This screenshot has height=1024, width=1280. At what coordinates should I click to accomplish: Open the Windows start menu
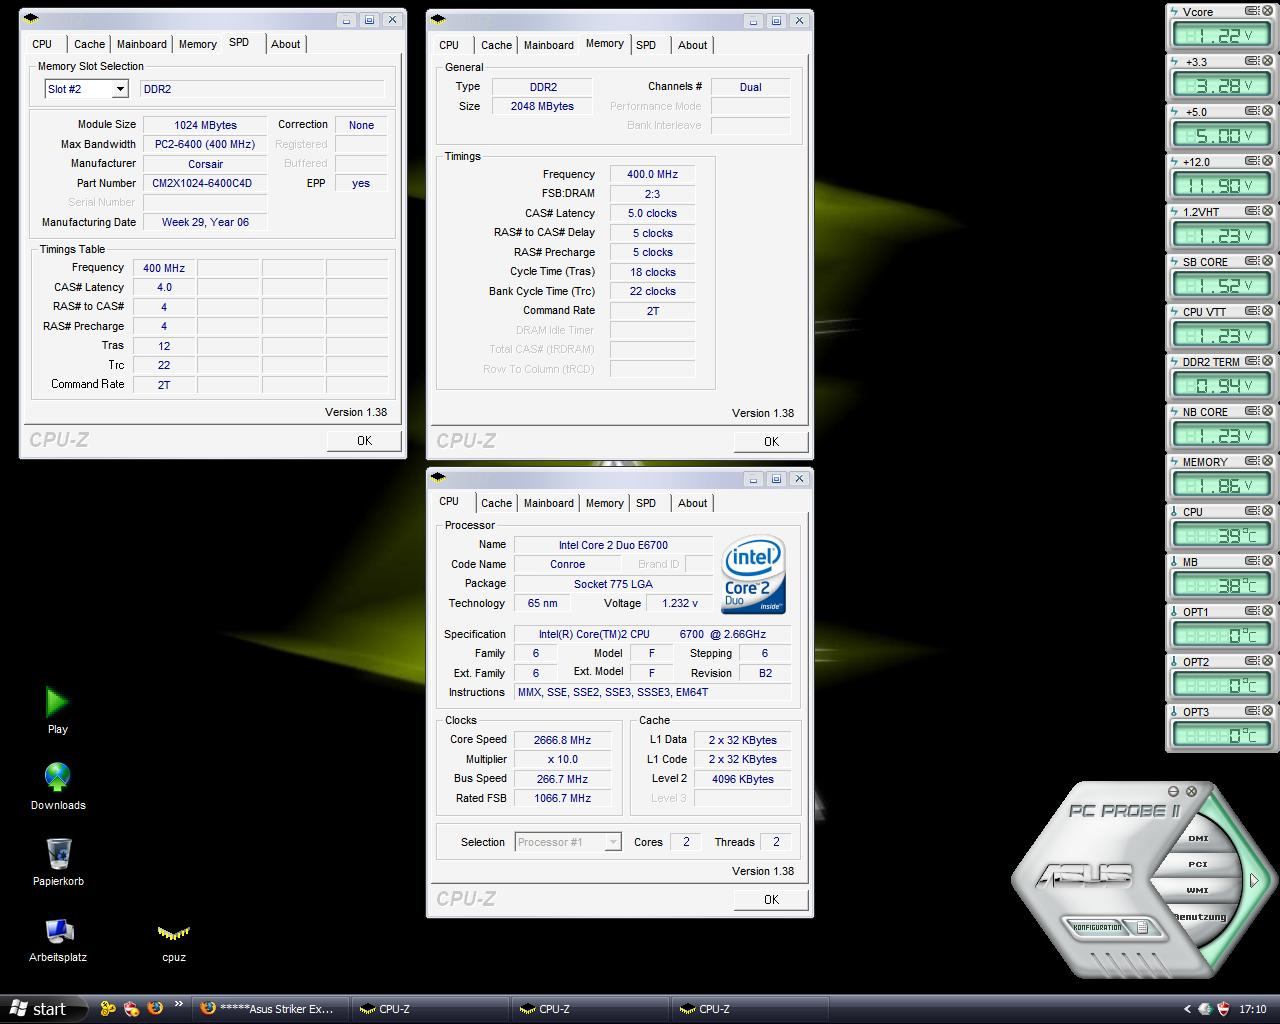point(42,1009)
